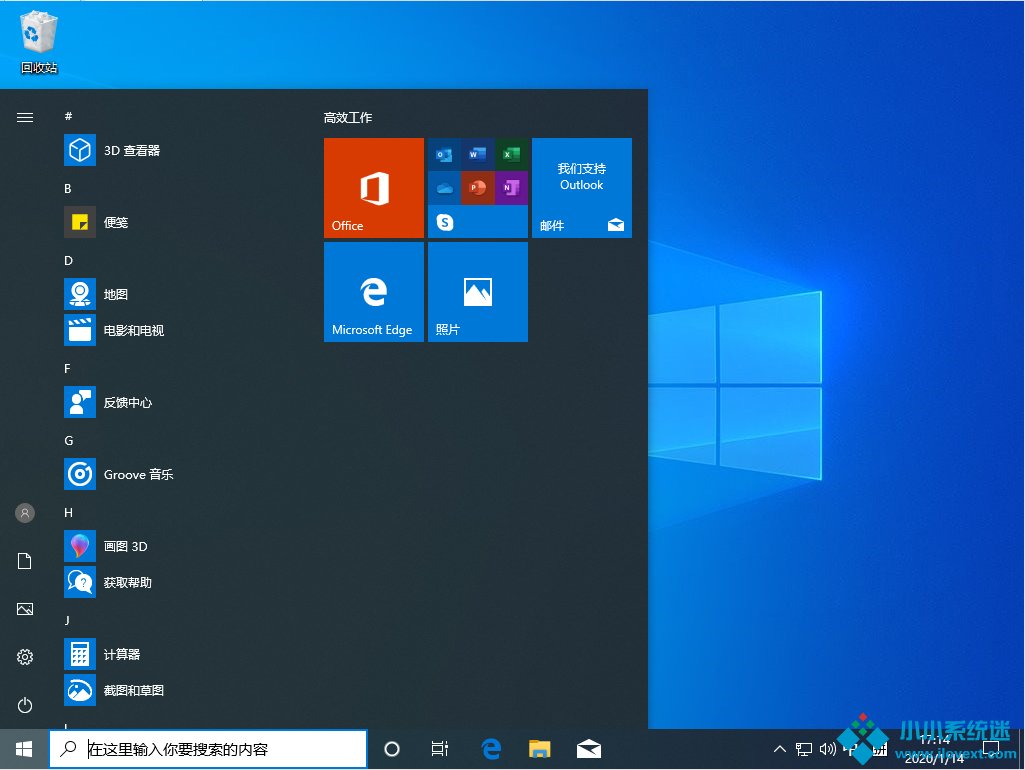Open the Microsoft Edge tile
This screenshot has width=1025, height=770.
tap(374, 292)
